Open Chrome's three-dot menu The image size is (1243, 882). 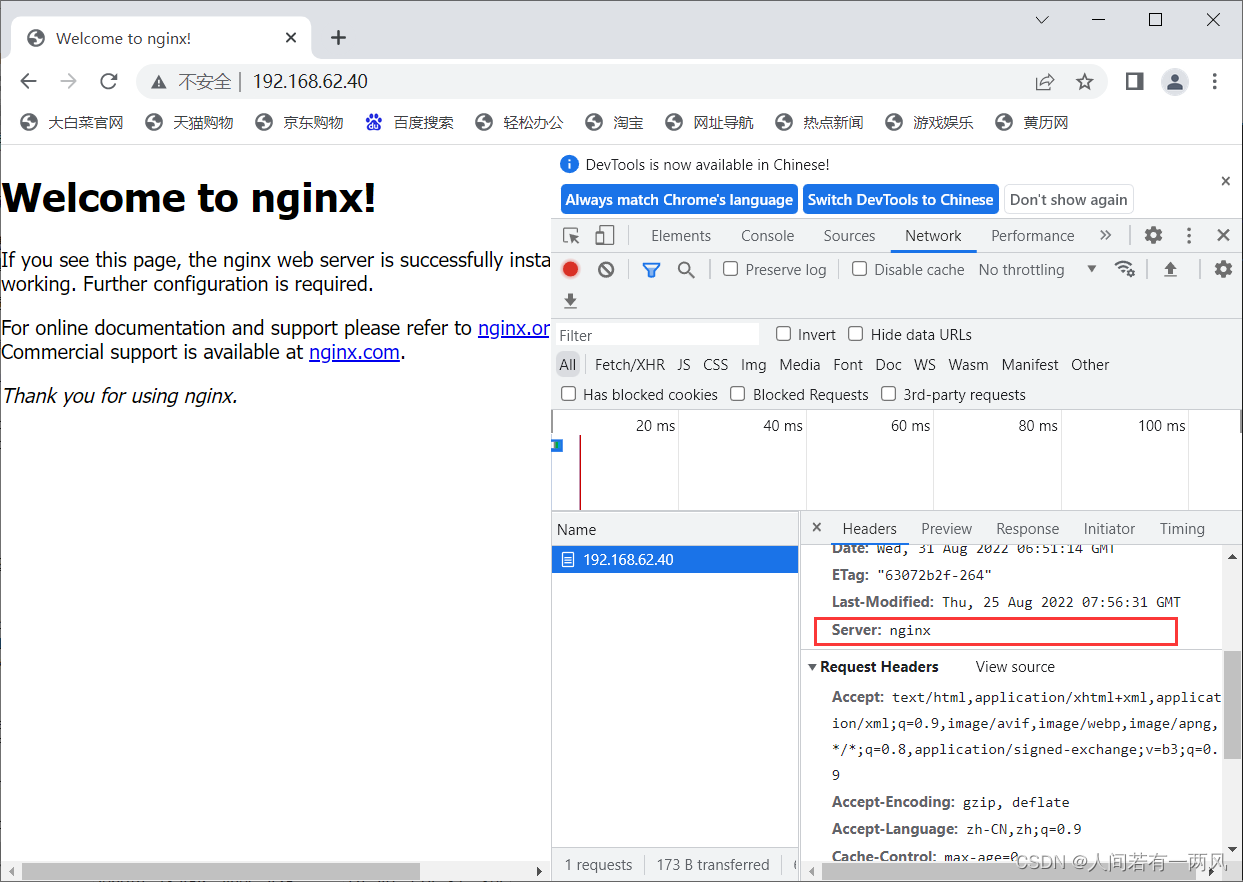click(x=1214, y=81)
